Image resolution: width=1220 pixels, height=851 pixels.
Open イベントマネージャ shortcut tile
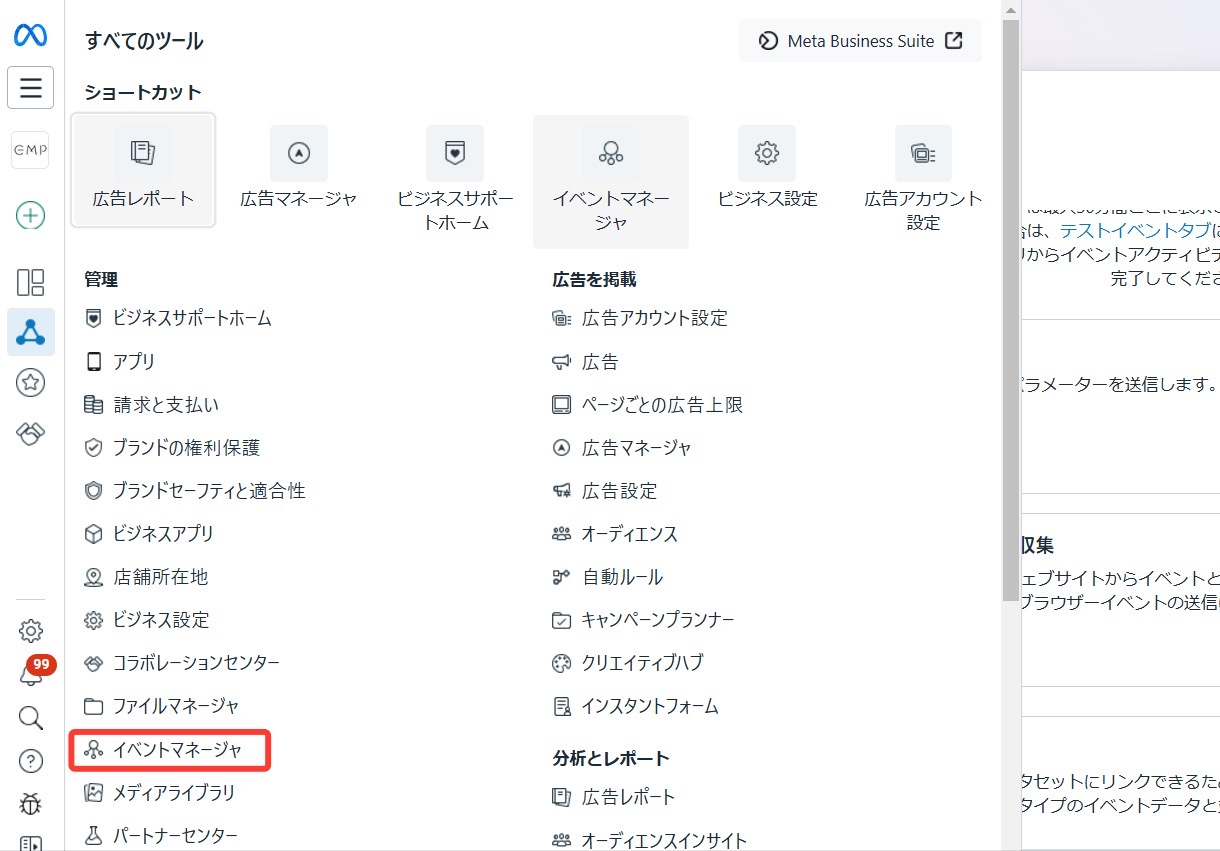click(x=611, y=181)
